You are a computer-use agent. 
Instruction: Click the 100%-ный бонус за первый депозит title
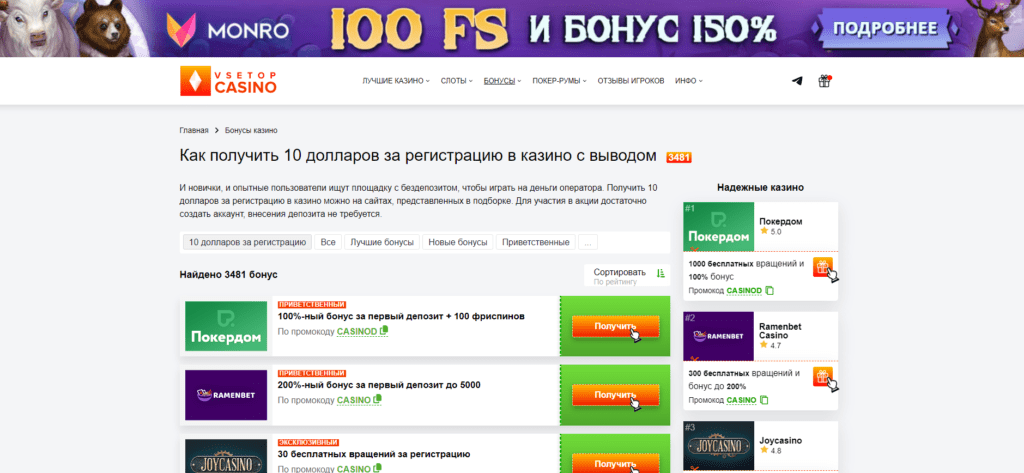401,316
